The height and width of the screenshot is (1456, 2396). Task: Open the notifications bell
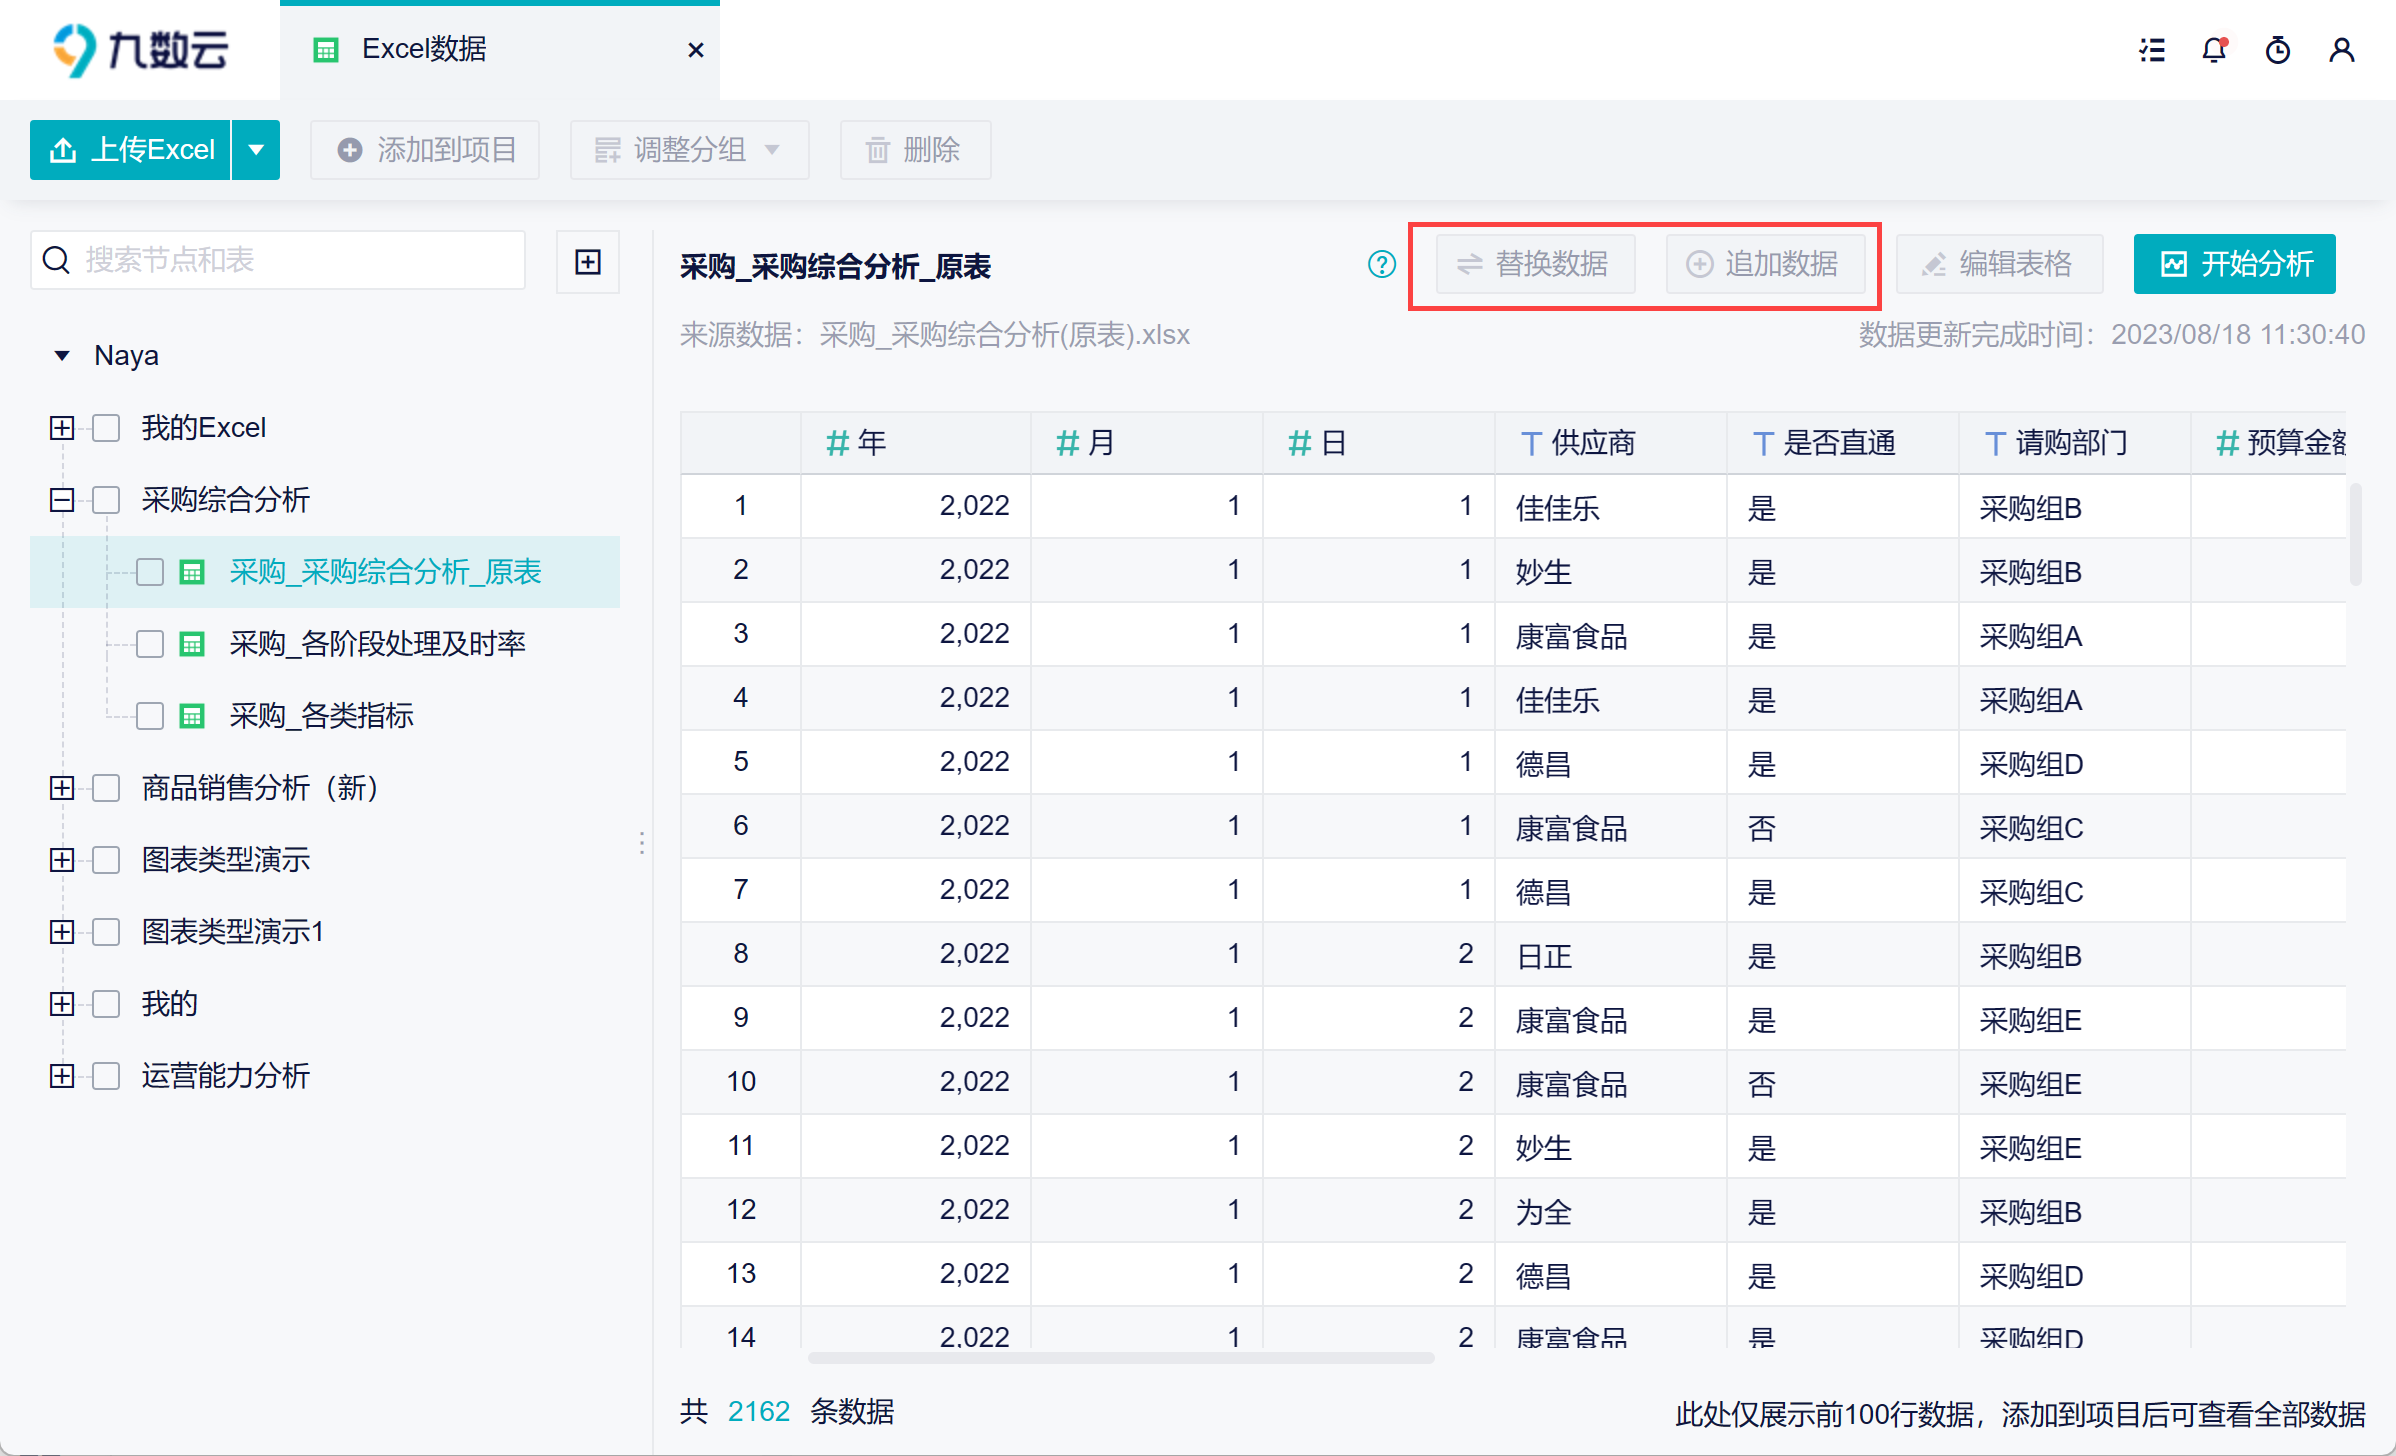(x=2214, y=50)
